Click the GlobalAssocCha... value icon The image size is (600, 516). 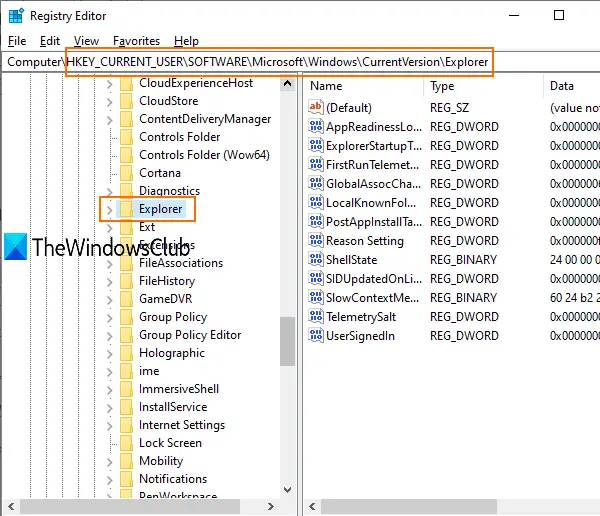[316, 183]
